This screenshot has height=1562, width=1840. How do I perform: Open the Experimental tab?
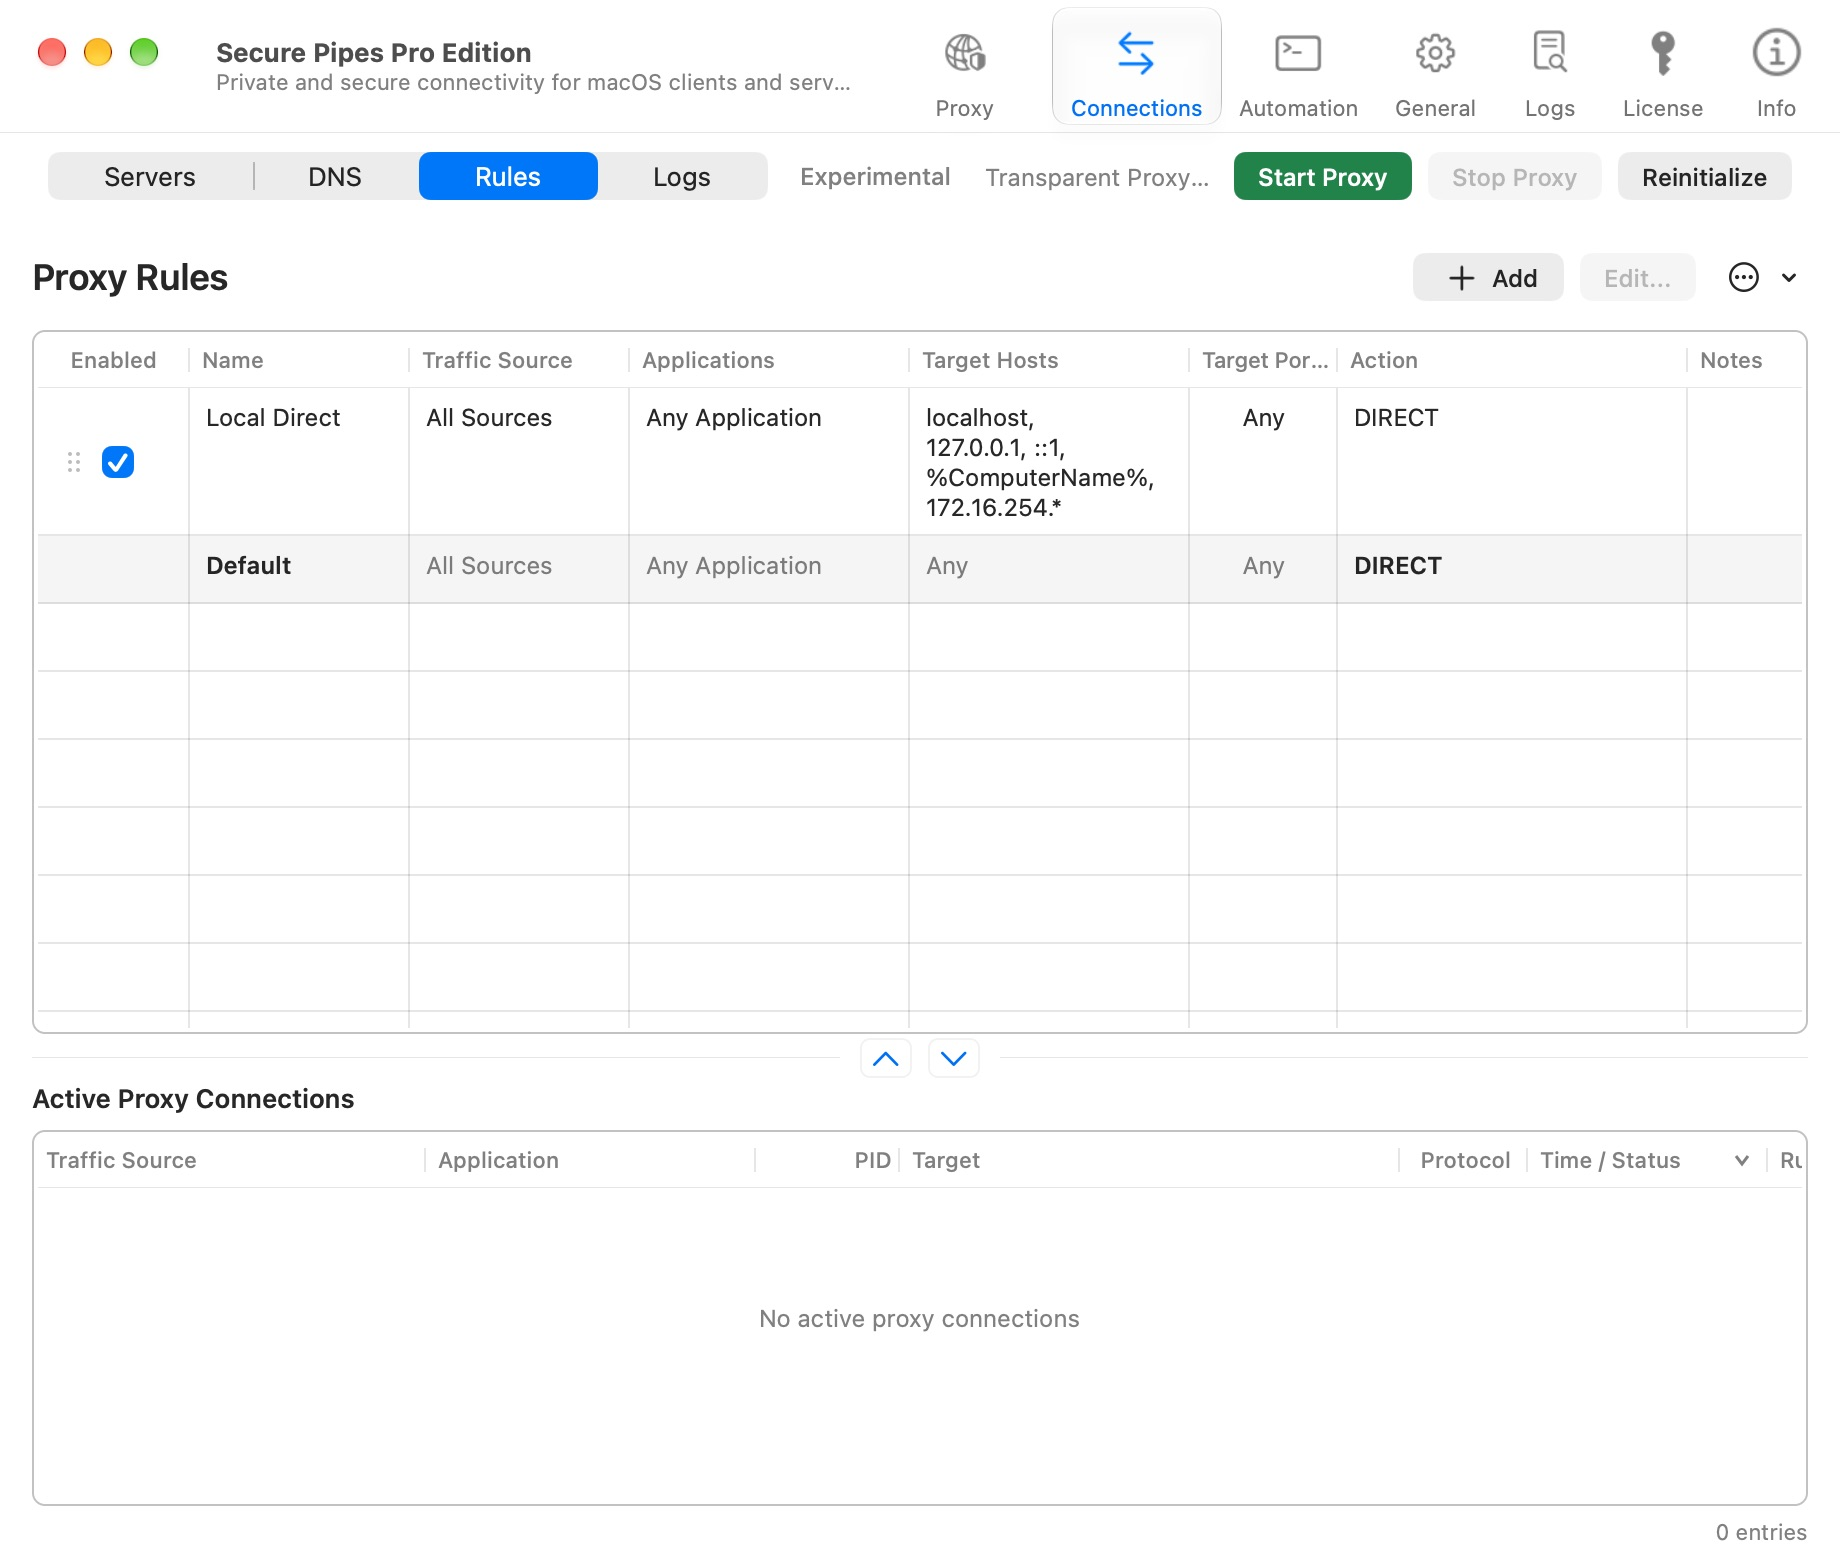click(875, 177)
